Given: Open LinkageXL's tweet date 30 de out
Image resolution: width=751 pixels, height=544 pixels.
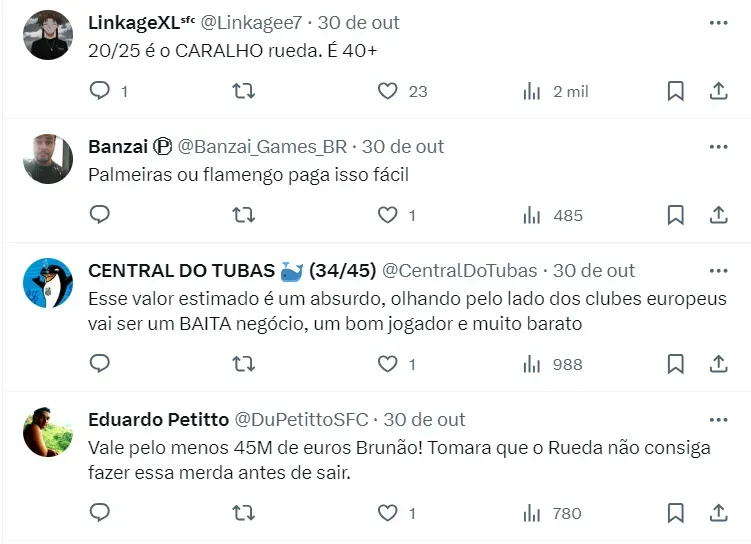Looking at the screenshot, I should [359, 22].
